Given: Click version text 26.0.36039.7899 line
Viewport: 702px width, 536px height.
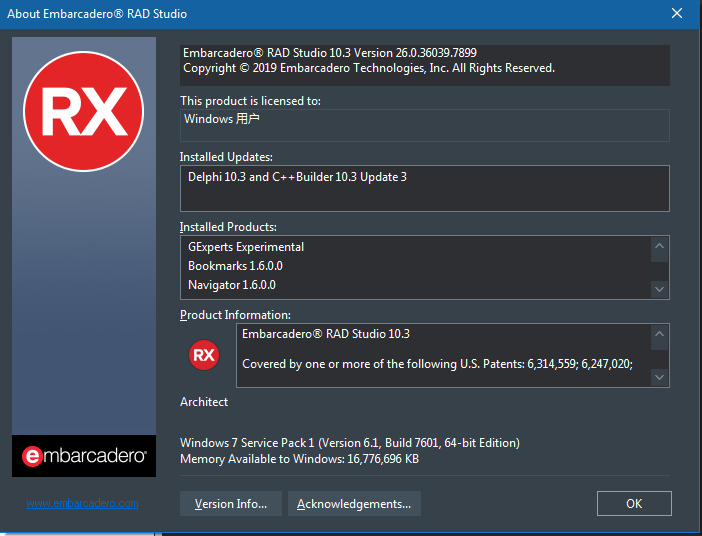Looking at the screenshot, I should click(330, 53).
